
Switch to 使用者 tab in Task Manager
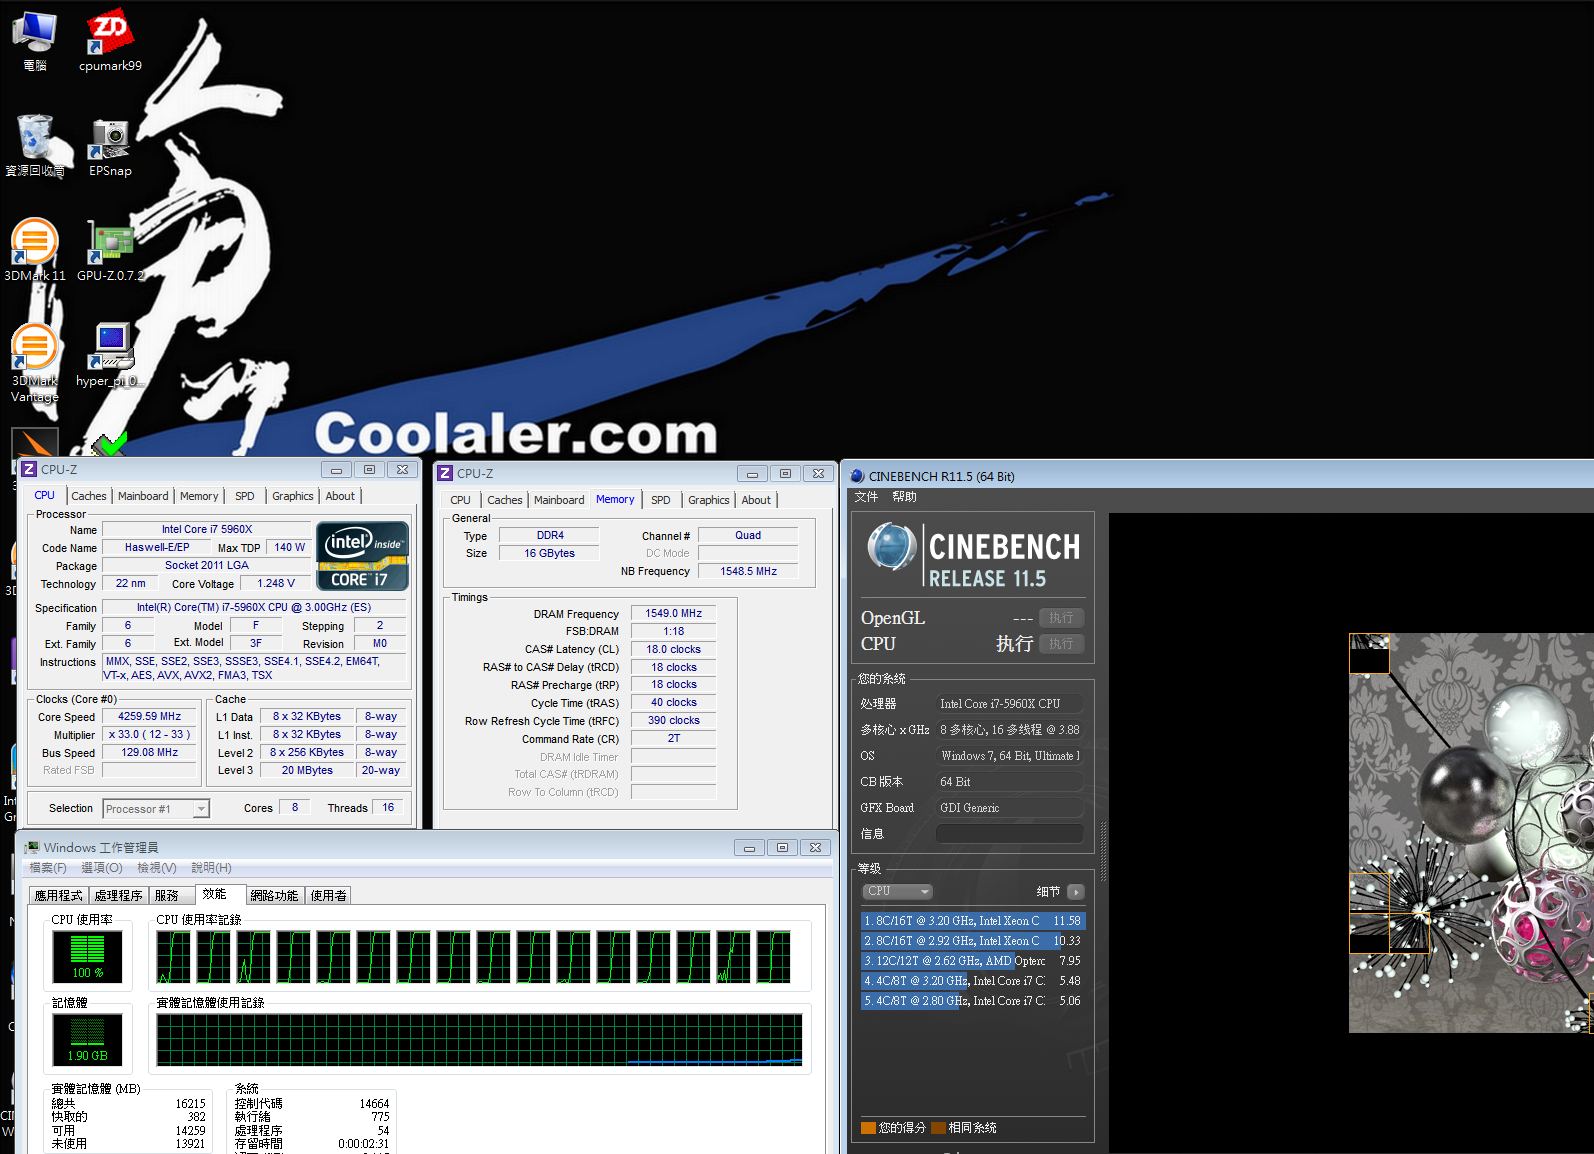pos(329,896)
